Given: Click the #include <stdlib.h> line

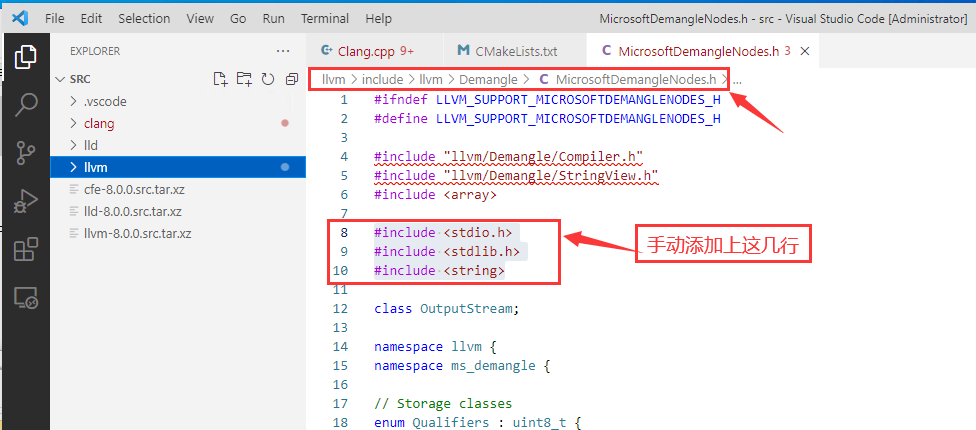Looking at the screenshot, I should tap(447, 251).
